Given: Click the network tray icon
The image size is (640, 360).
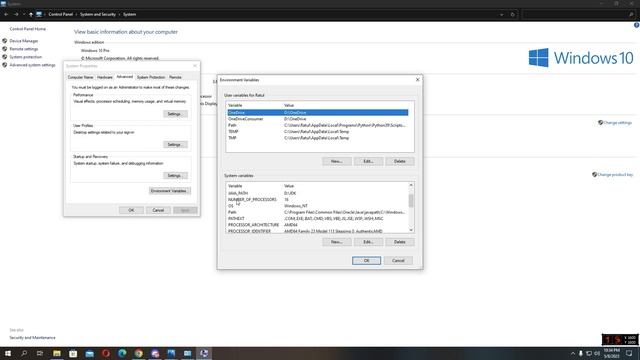Looking at the screenshot, I should click(589, 353).
